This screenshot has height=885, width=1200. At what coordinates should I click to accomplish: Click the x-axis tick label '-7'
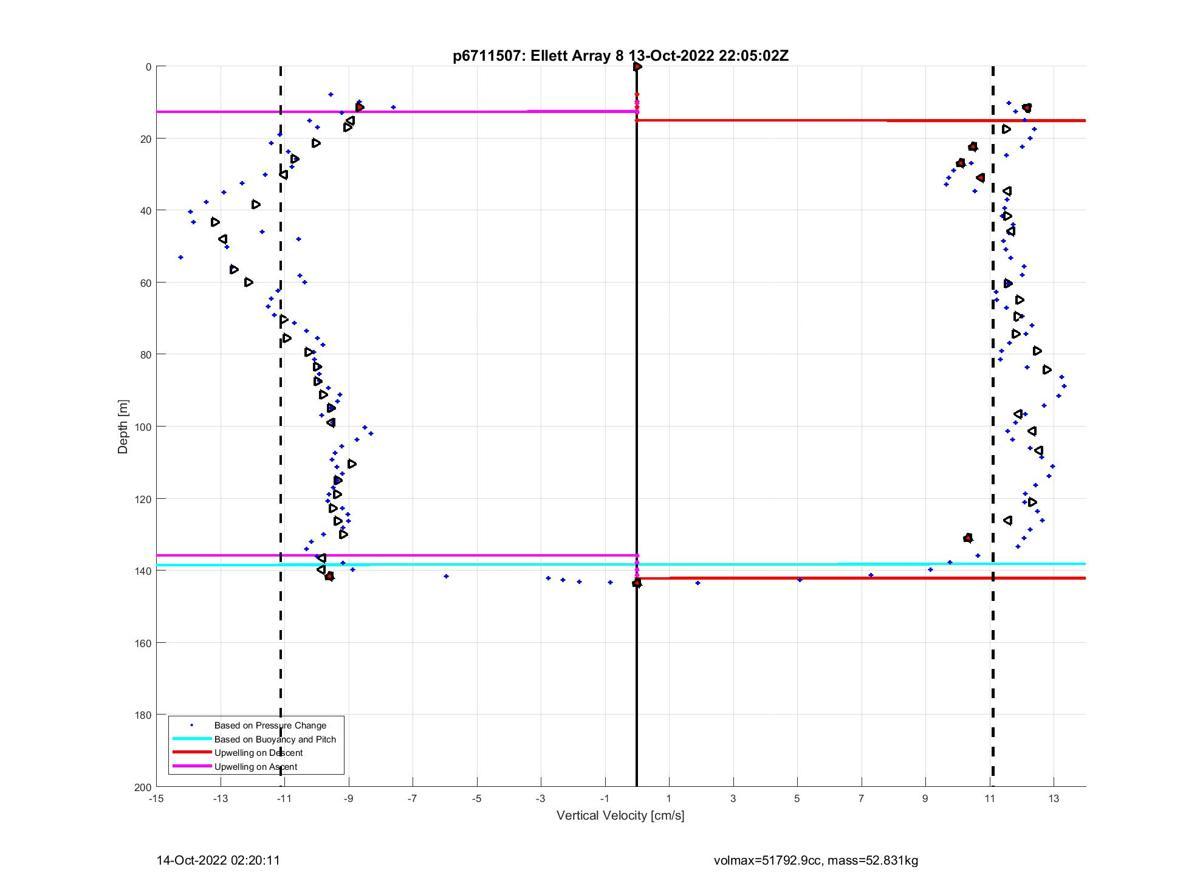(412, 798)
